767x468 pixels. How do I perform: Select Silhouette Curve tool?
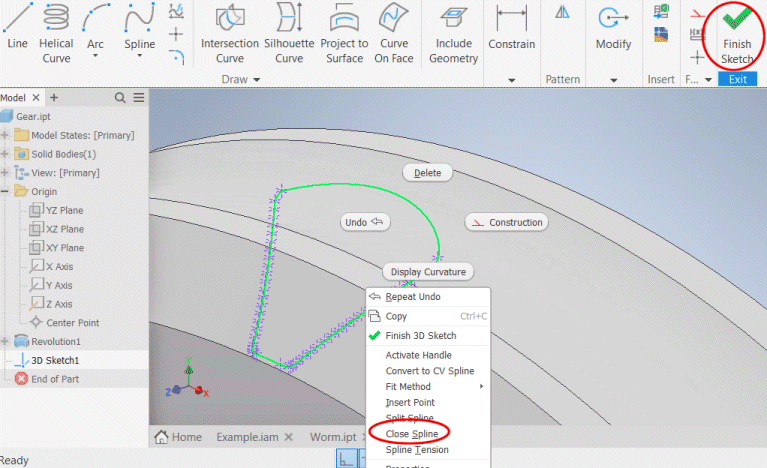289,33
